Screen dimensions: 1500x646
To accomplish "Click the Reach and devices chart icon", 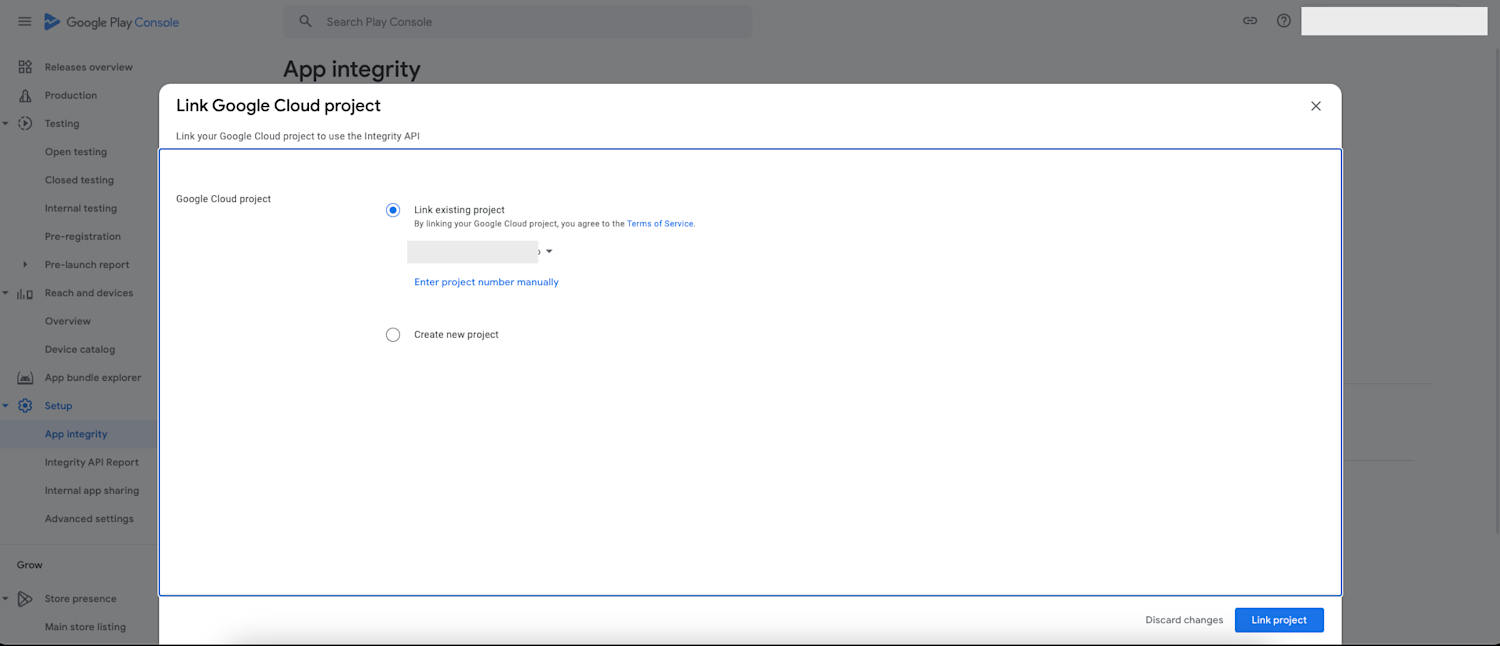I will (22, 292).
